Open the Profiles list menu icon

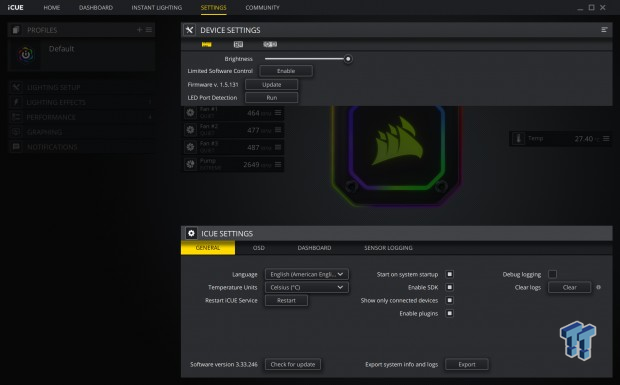tap(149, 30)
